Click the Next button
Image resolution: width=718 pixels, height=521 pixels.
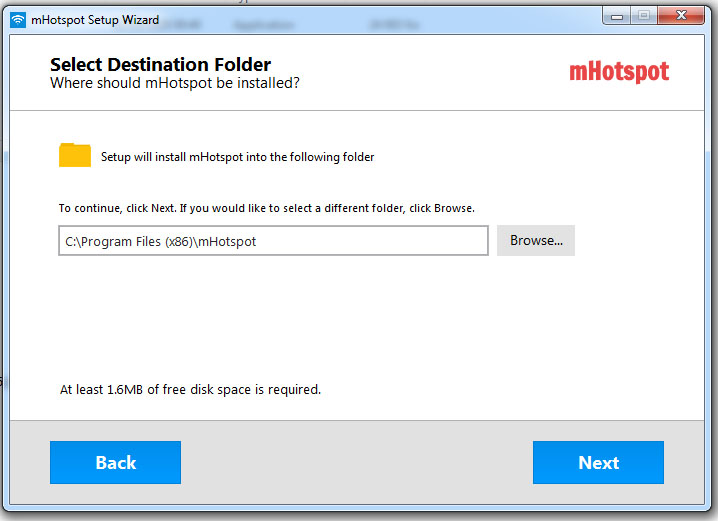(598, 462)
